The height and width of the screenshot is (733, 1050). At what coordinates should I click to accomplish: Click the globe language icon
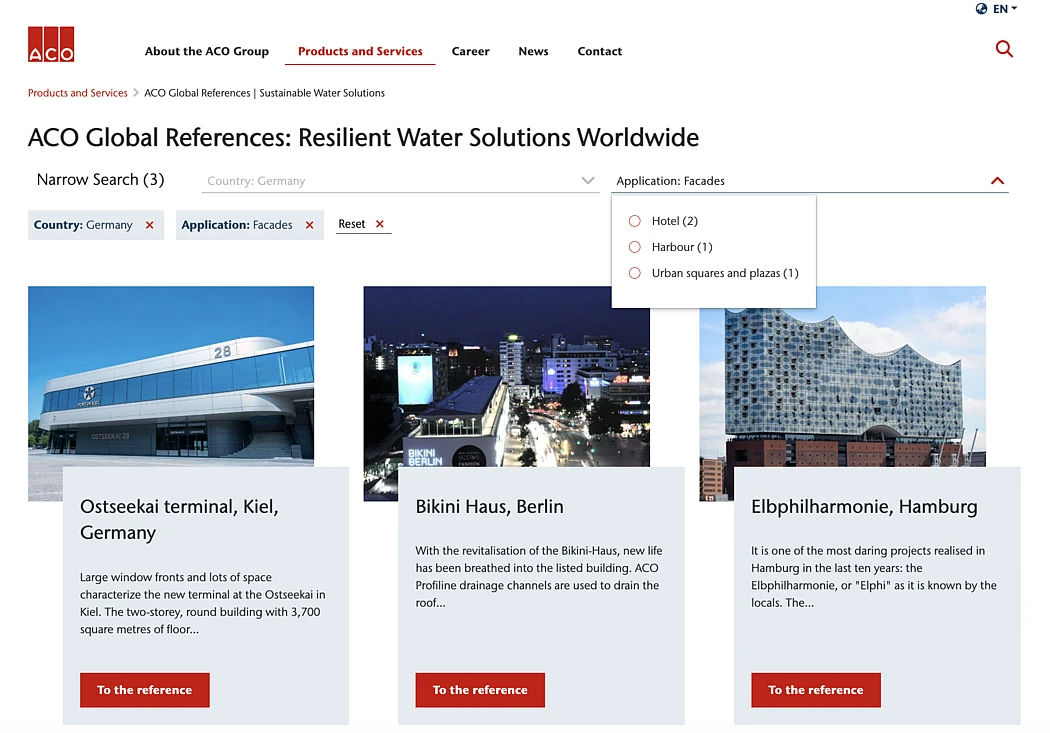981,9
